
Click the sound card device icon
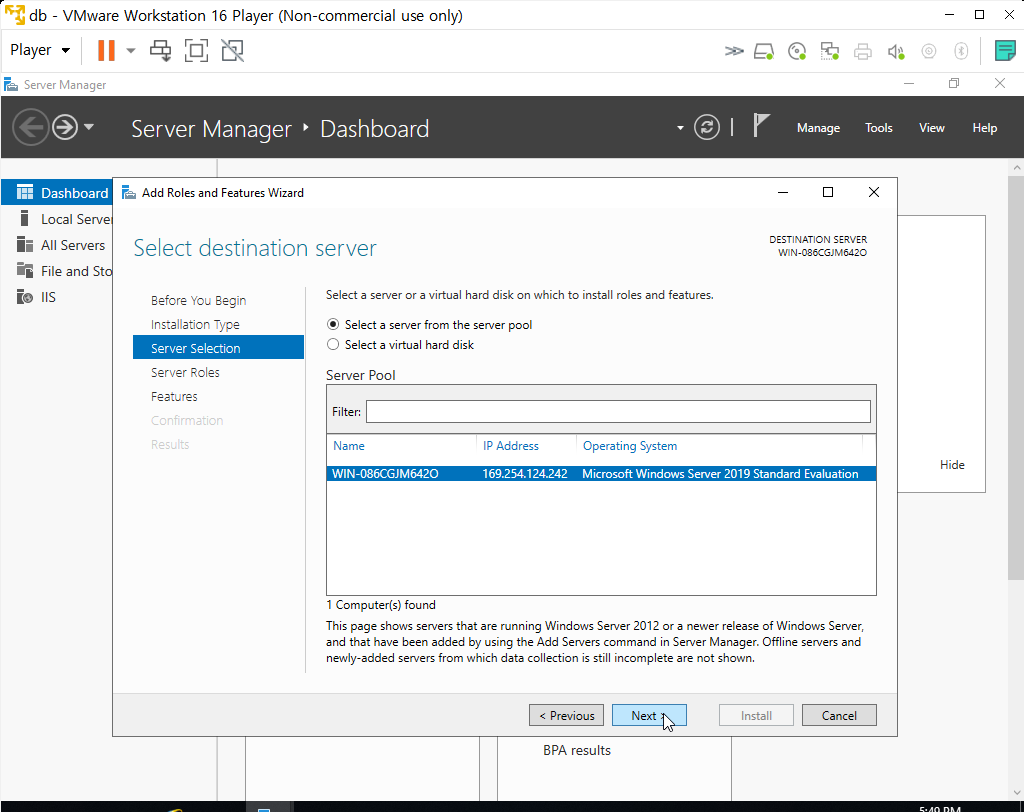(x=896, y=51)
